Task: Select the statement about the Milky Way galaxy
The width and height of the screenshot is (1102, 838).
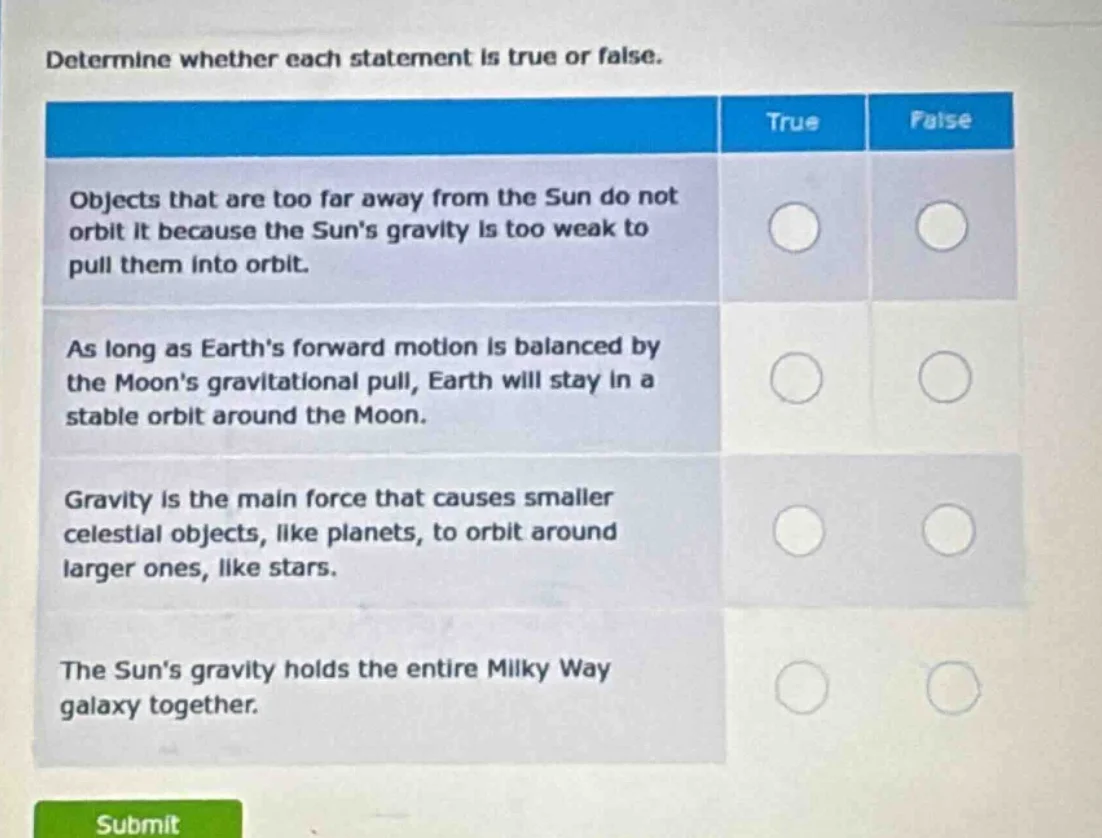Action: [335, 689]
